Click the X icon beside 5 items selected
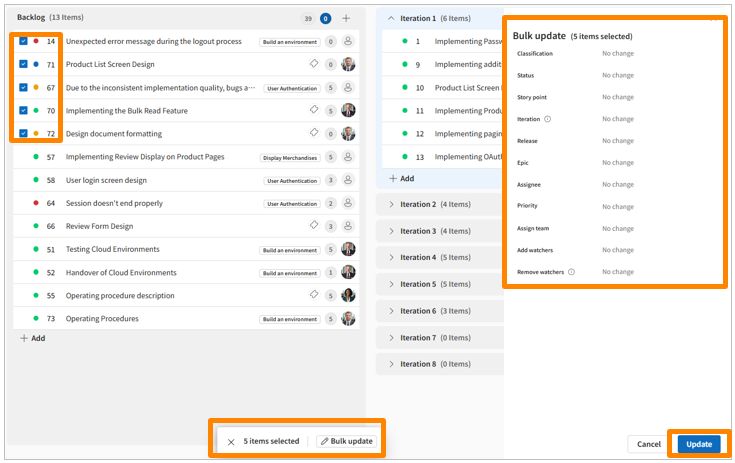 pyautogui.click(x=231, y=441)
